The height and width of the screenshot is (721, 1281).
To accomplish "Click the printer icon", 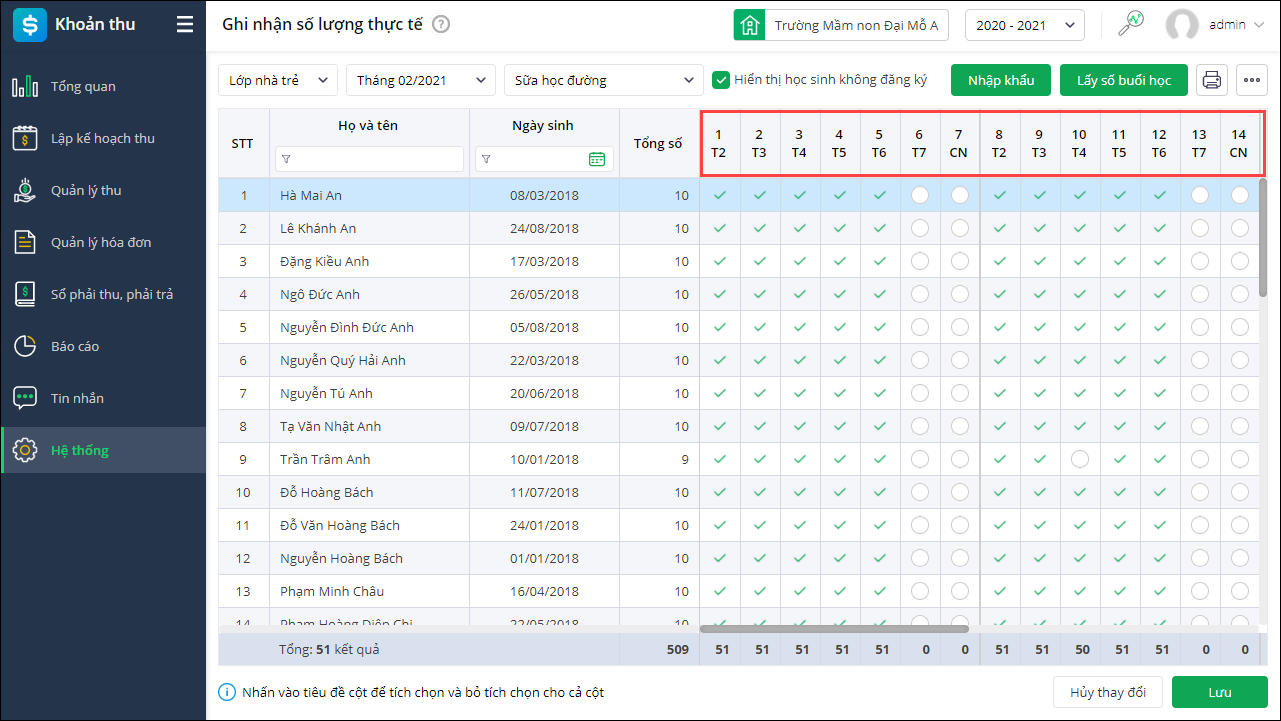I will [x=1212, y=80].
